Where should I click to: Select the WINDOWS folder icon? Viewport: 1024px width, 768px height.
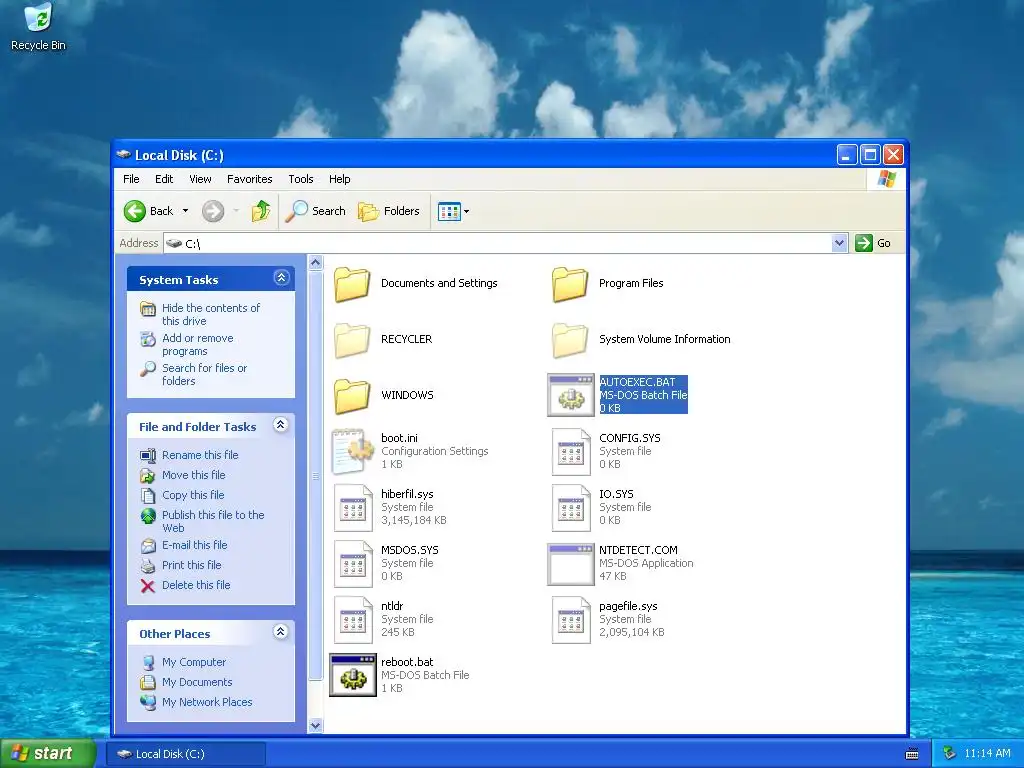(x=353, y=395)
